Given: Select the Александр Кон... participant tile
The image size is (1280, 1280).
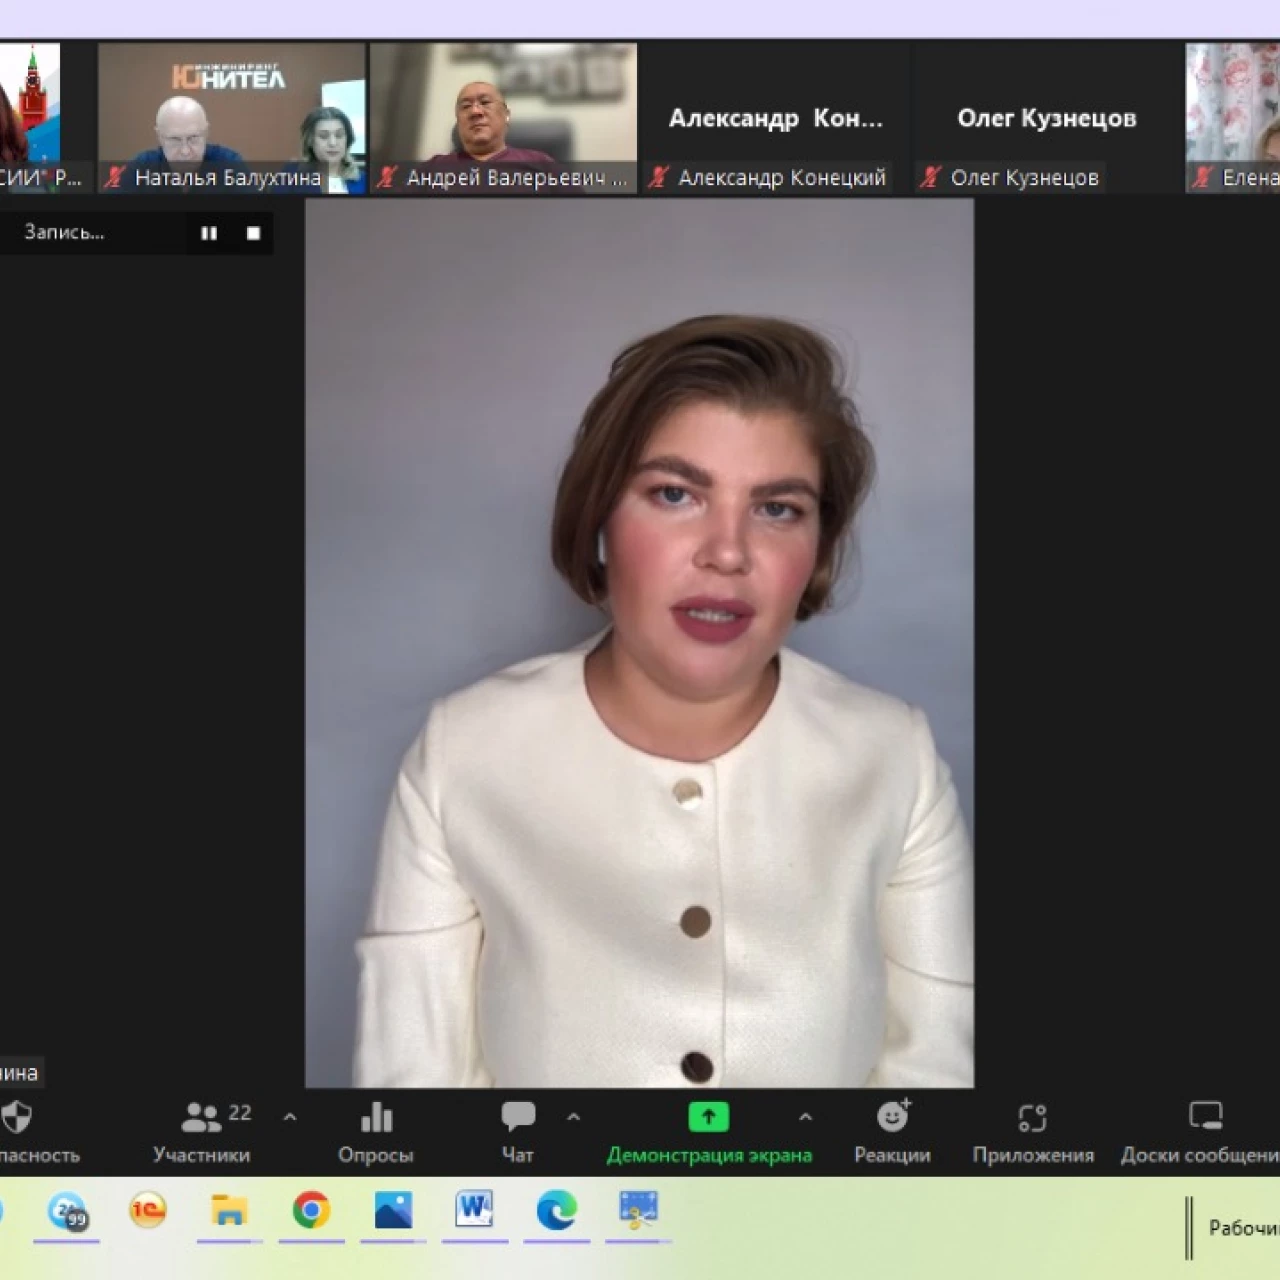Looking at the screenshot, I should pyautogui.click(x=776, y=117).
